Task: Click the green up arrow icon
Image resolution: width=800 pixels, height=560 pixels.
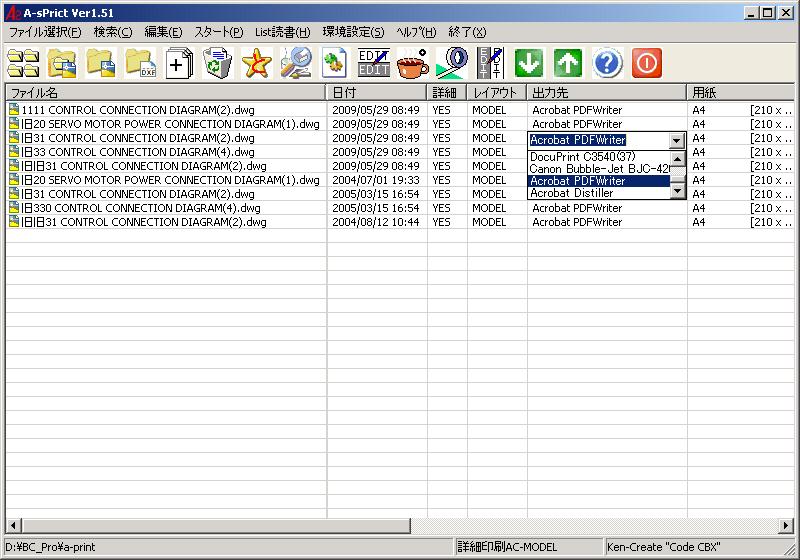Action: coord(568,64)
